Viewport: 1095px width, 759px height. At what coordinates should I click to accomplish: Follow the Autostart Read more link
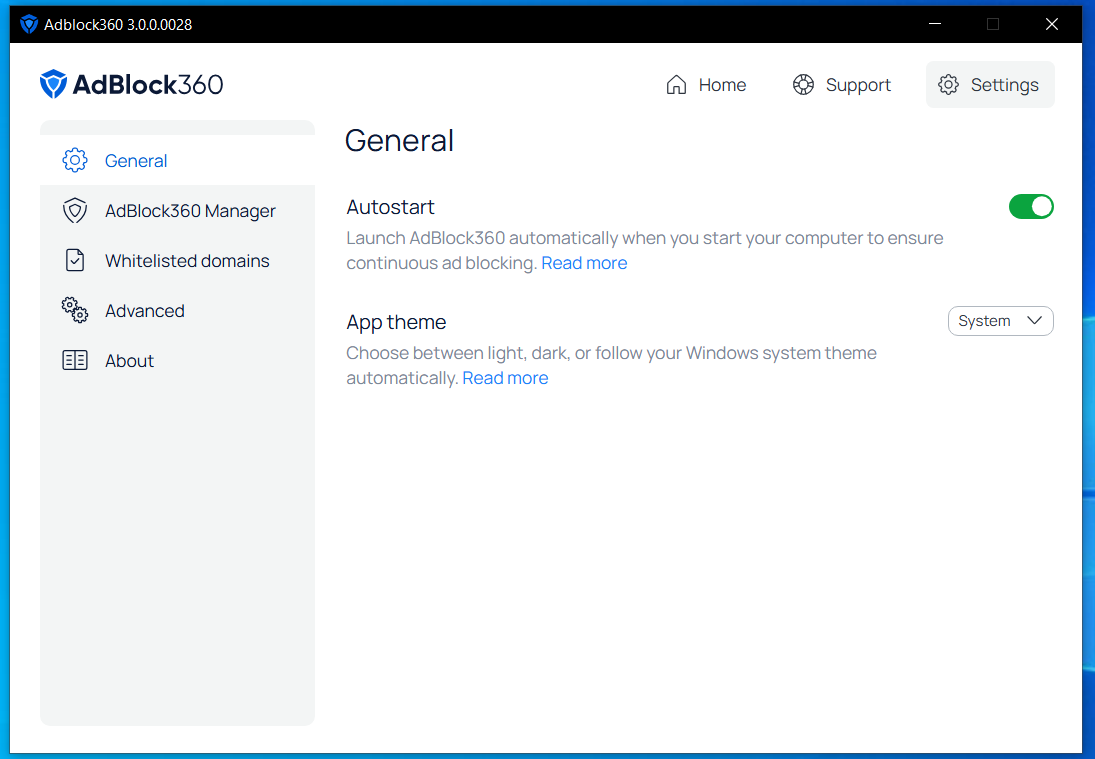tap(584, 263)
